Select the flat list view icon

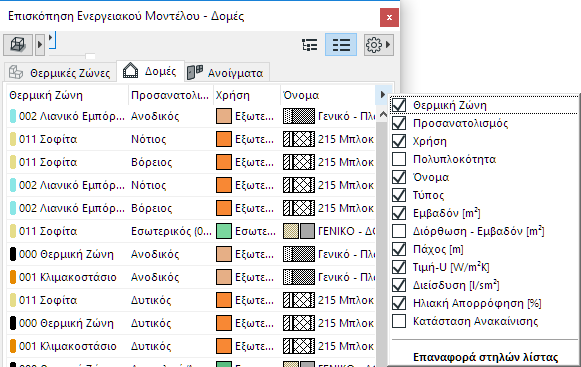(341, 45)
